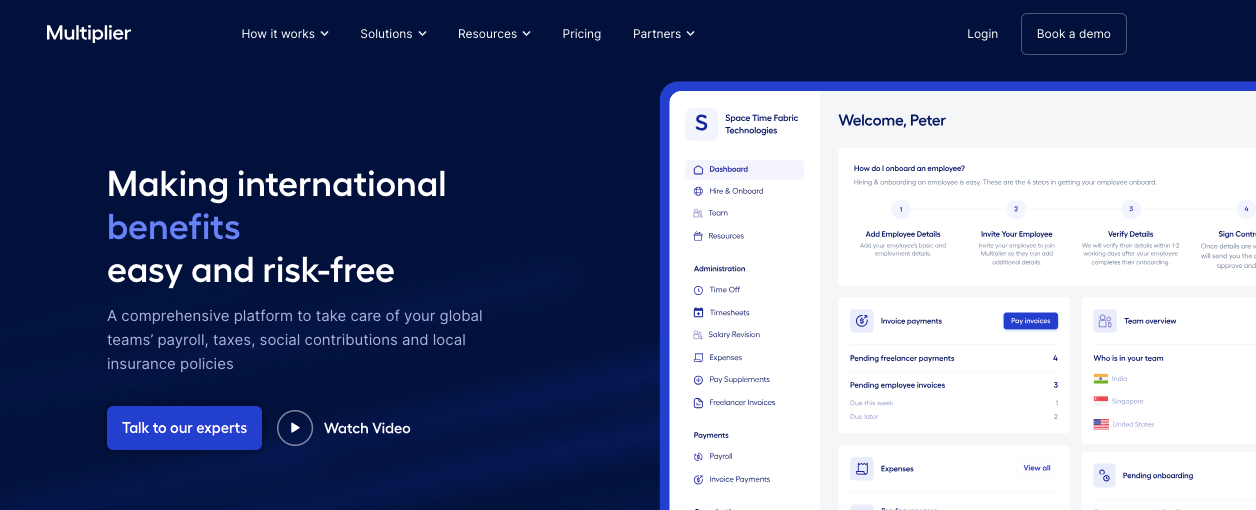The image size is (1256, 510).
Task: Click the Due later line
Action: tap(954, 416)
